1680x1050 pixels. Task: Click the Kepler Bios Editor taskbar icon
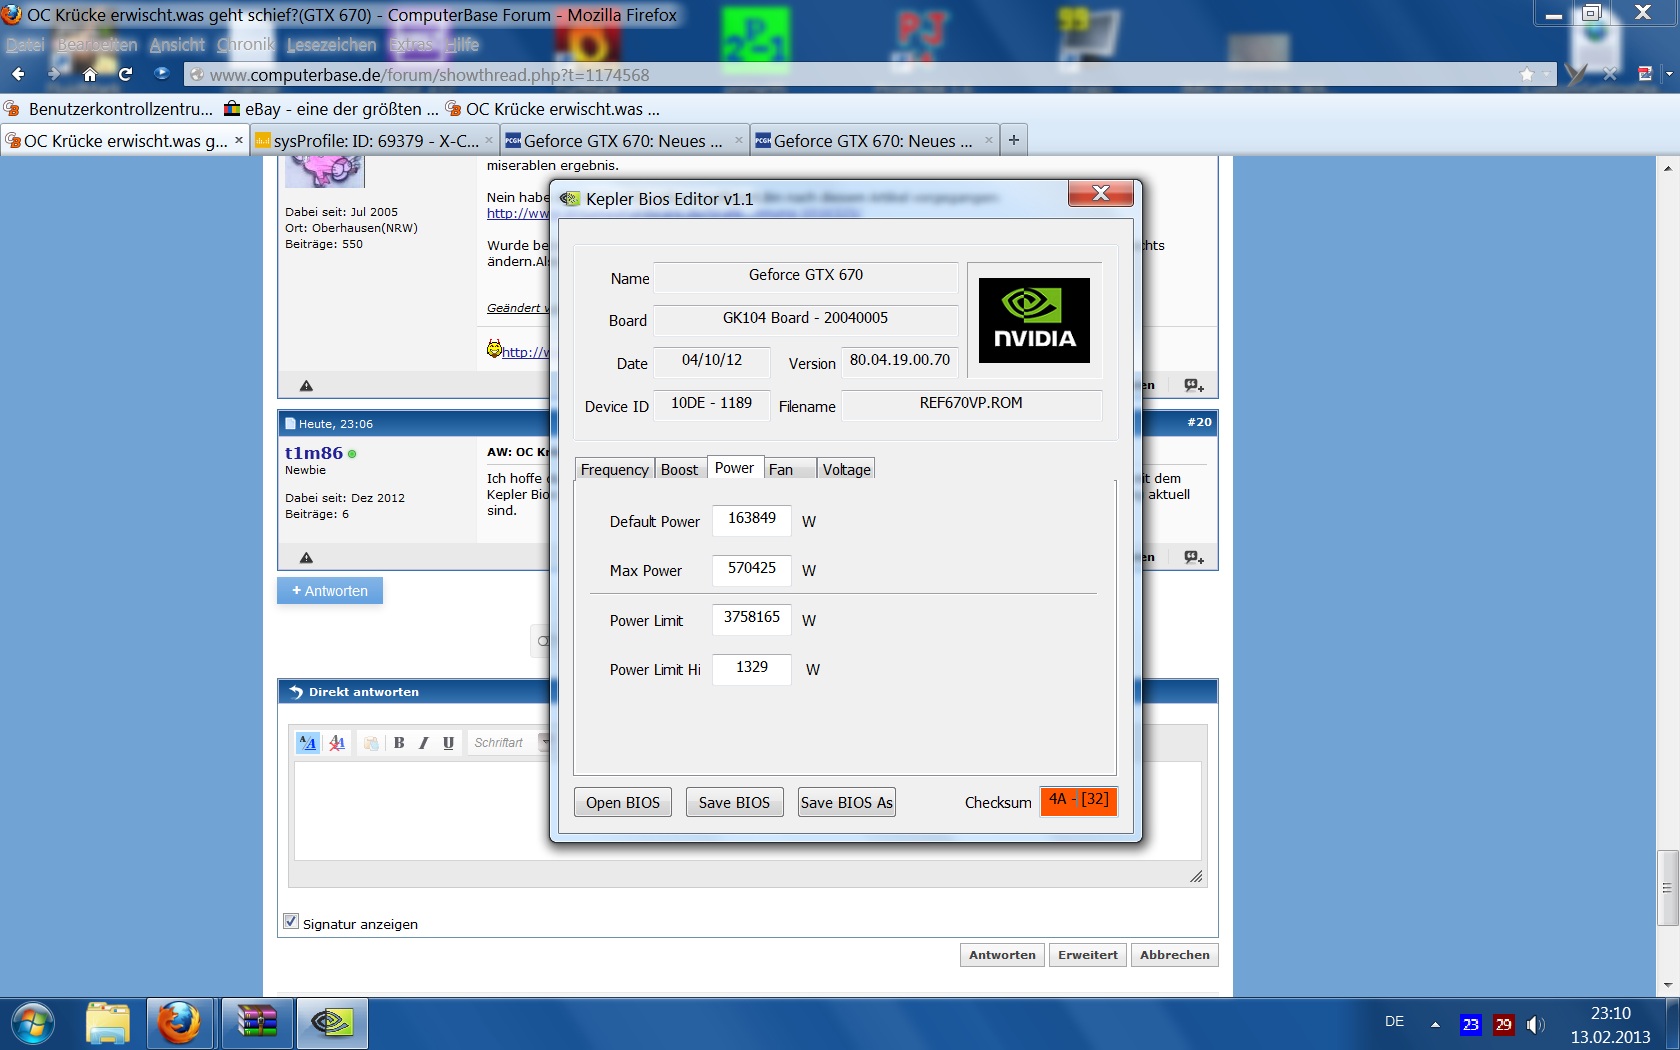[x=331, y=1024]
